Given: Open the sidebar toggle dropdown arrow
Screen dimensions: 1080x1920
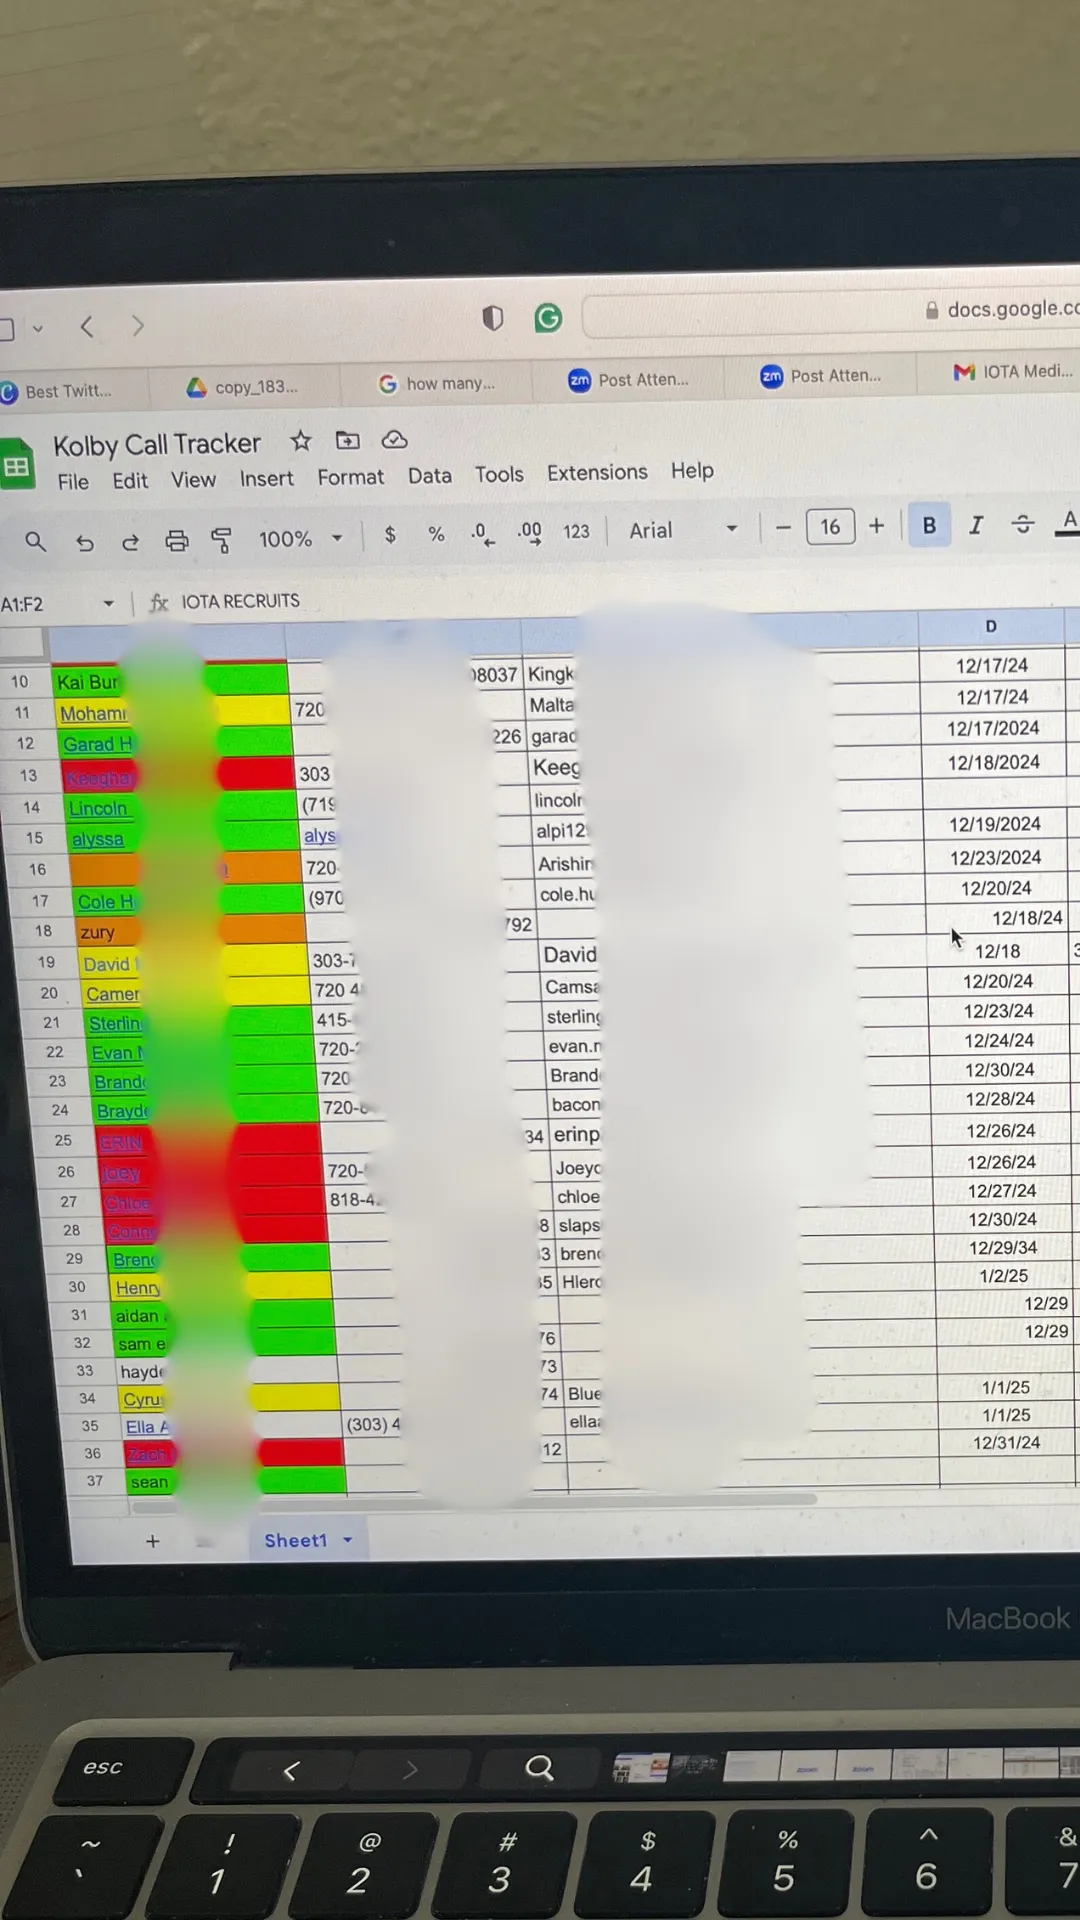Looking at the screenshot, I should (x=38, y=328).
